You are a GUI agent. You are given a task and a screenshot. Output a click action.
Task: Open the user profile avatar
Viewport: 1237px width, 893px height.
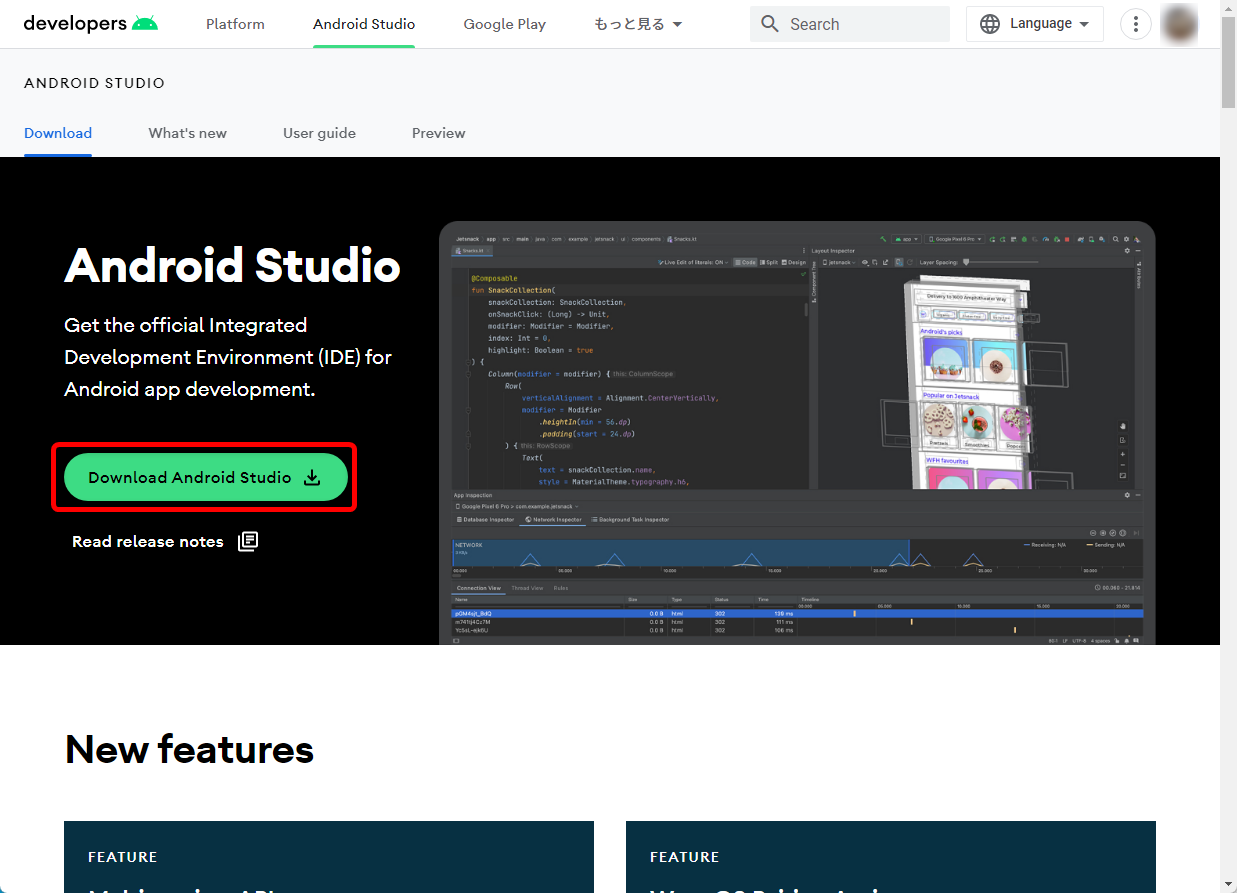[x=1179, y=24]
